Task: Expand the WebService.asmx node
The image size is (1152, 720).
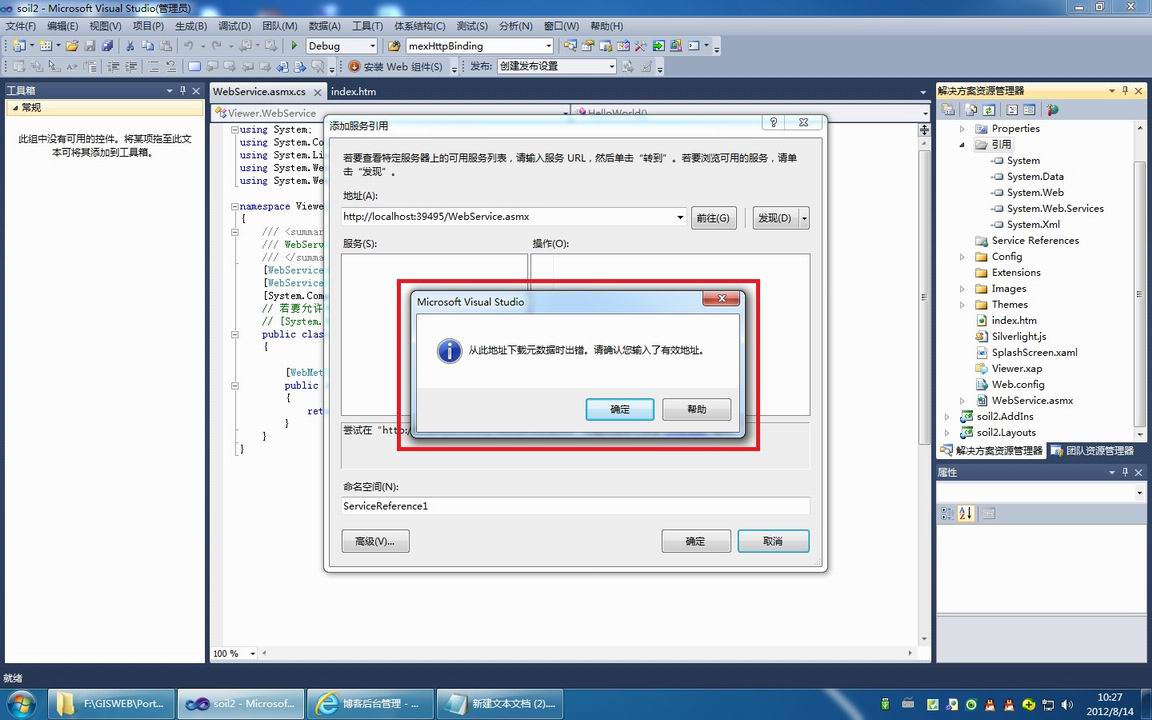Action: tap(962, 400)
